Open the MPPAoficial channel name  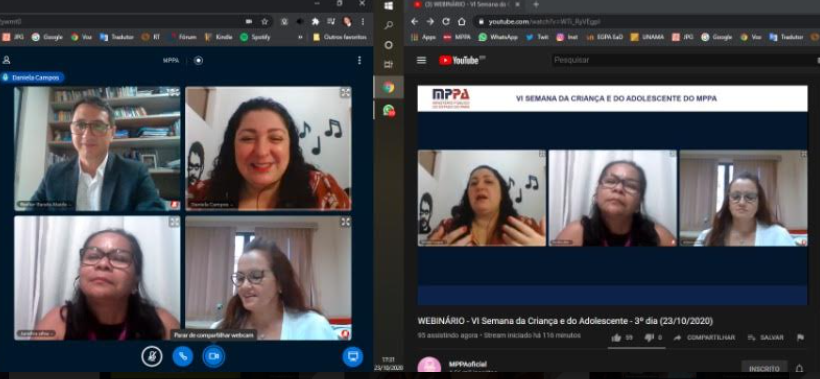tap(468, 364)
